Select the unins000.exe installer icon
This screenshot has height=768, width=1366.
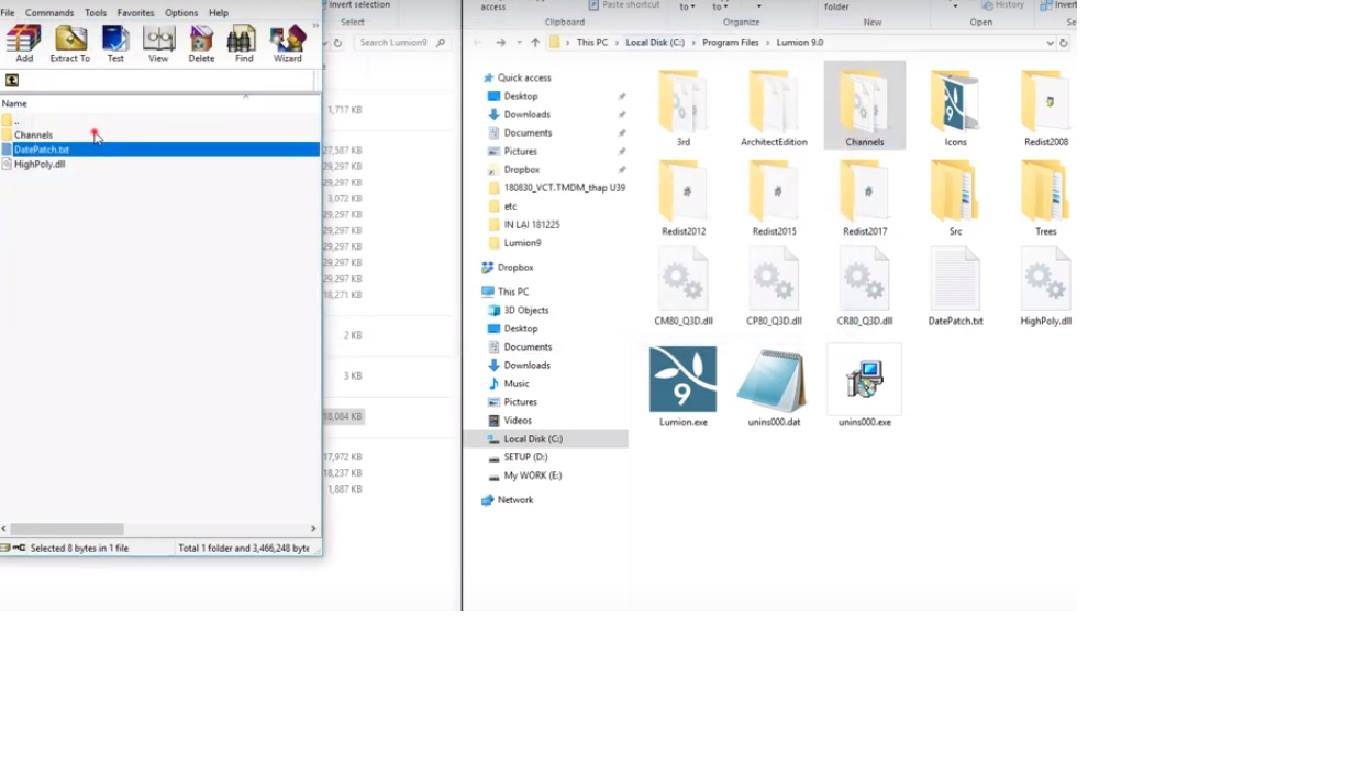click(865, 380)
